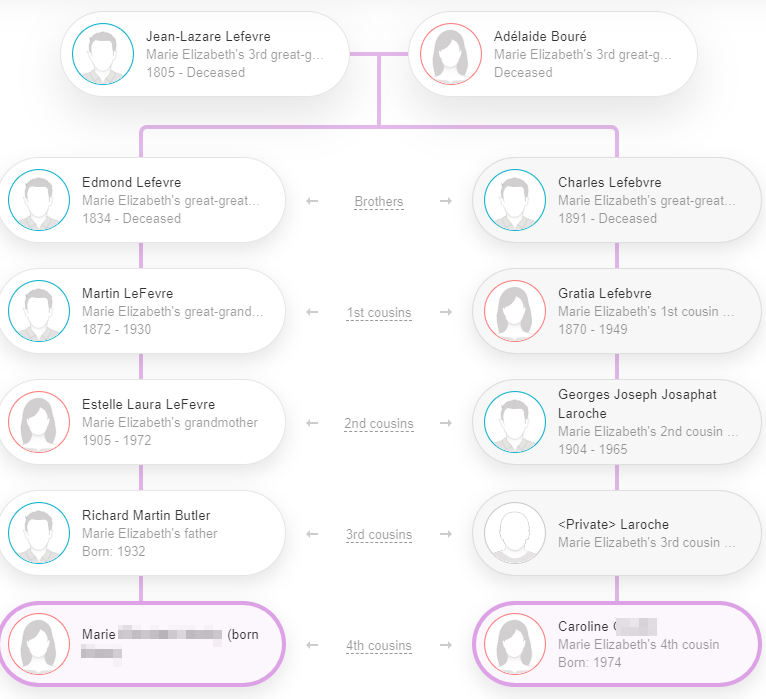Click the 1st cousins relationship label
766x699 pixels.
click(x=379, y=313)
